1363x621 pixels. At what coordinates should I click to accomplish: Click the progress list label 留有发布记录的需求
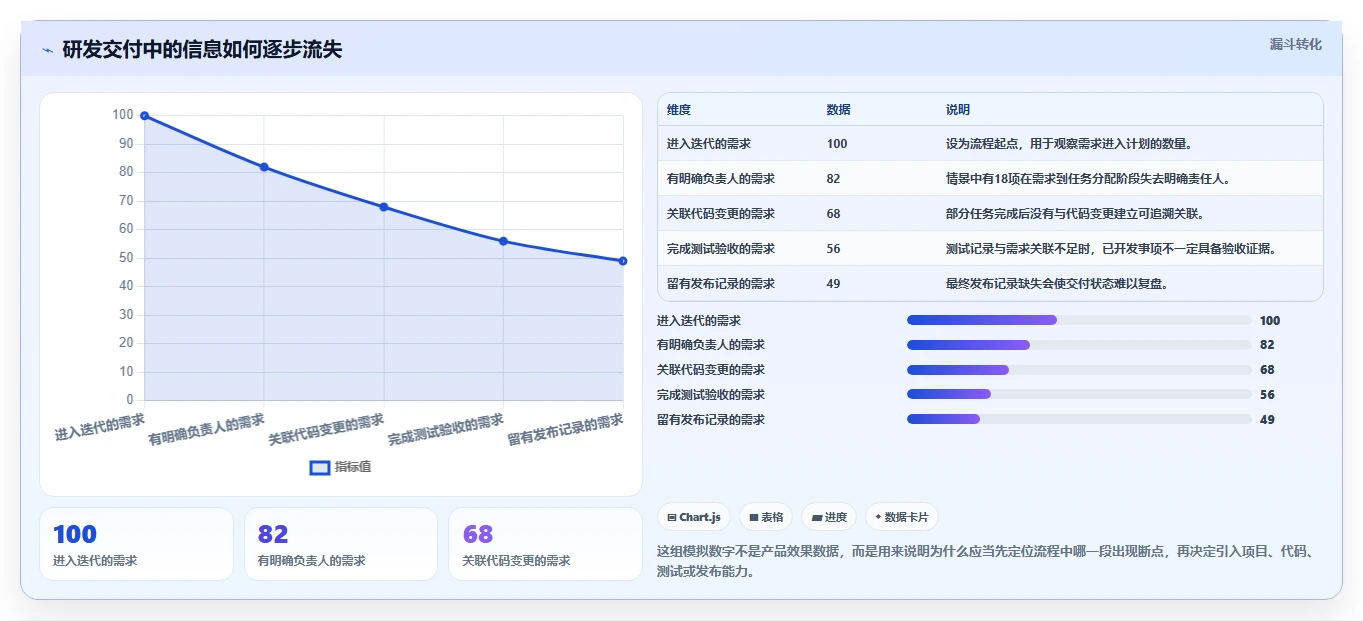pyautogui.click(x=711, y=420)
